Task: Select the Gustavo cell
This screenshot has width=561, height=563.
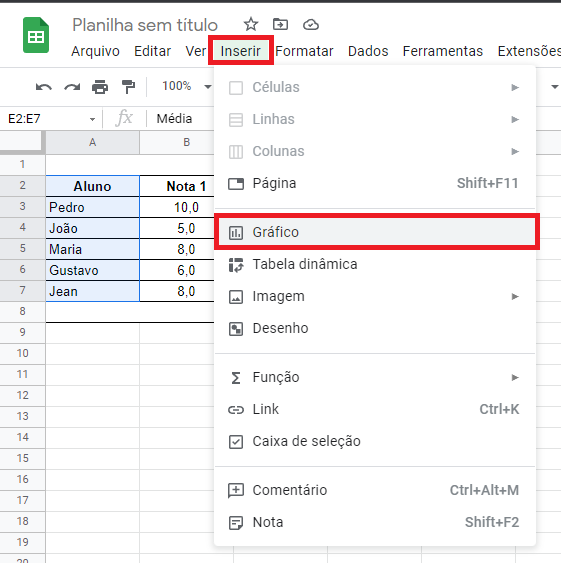Action: 93,270
